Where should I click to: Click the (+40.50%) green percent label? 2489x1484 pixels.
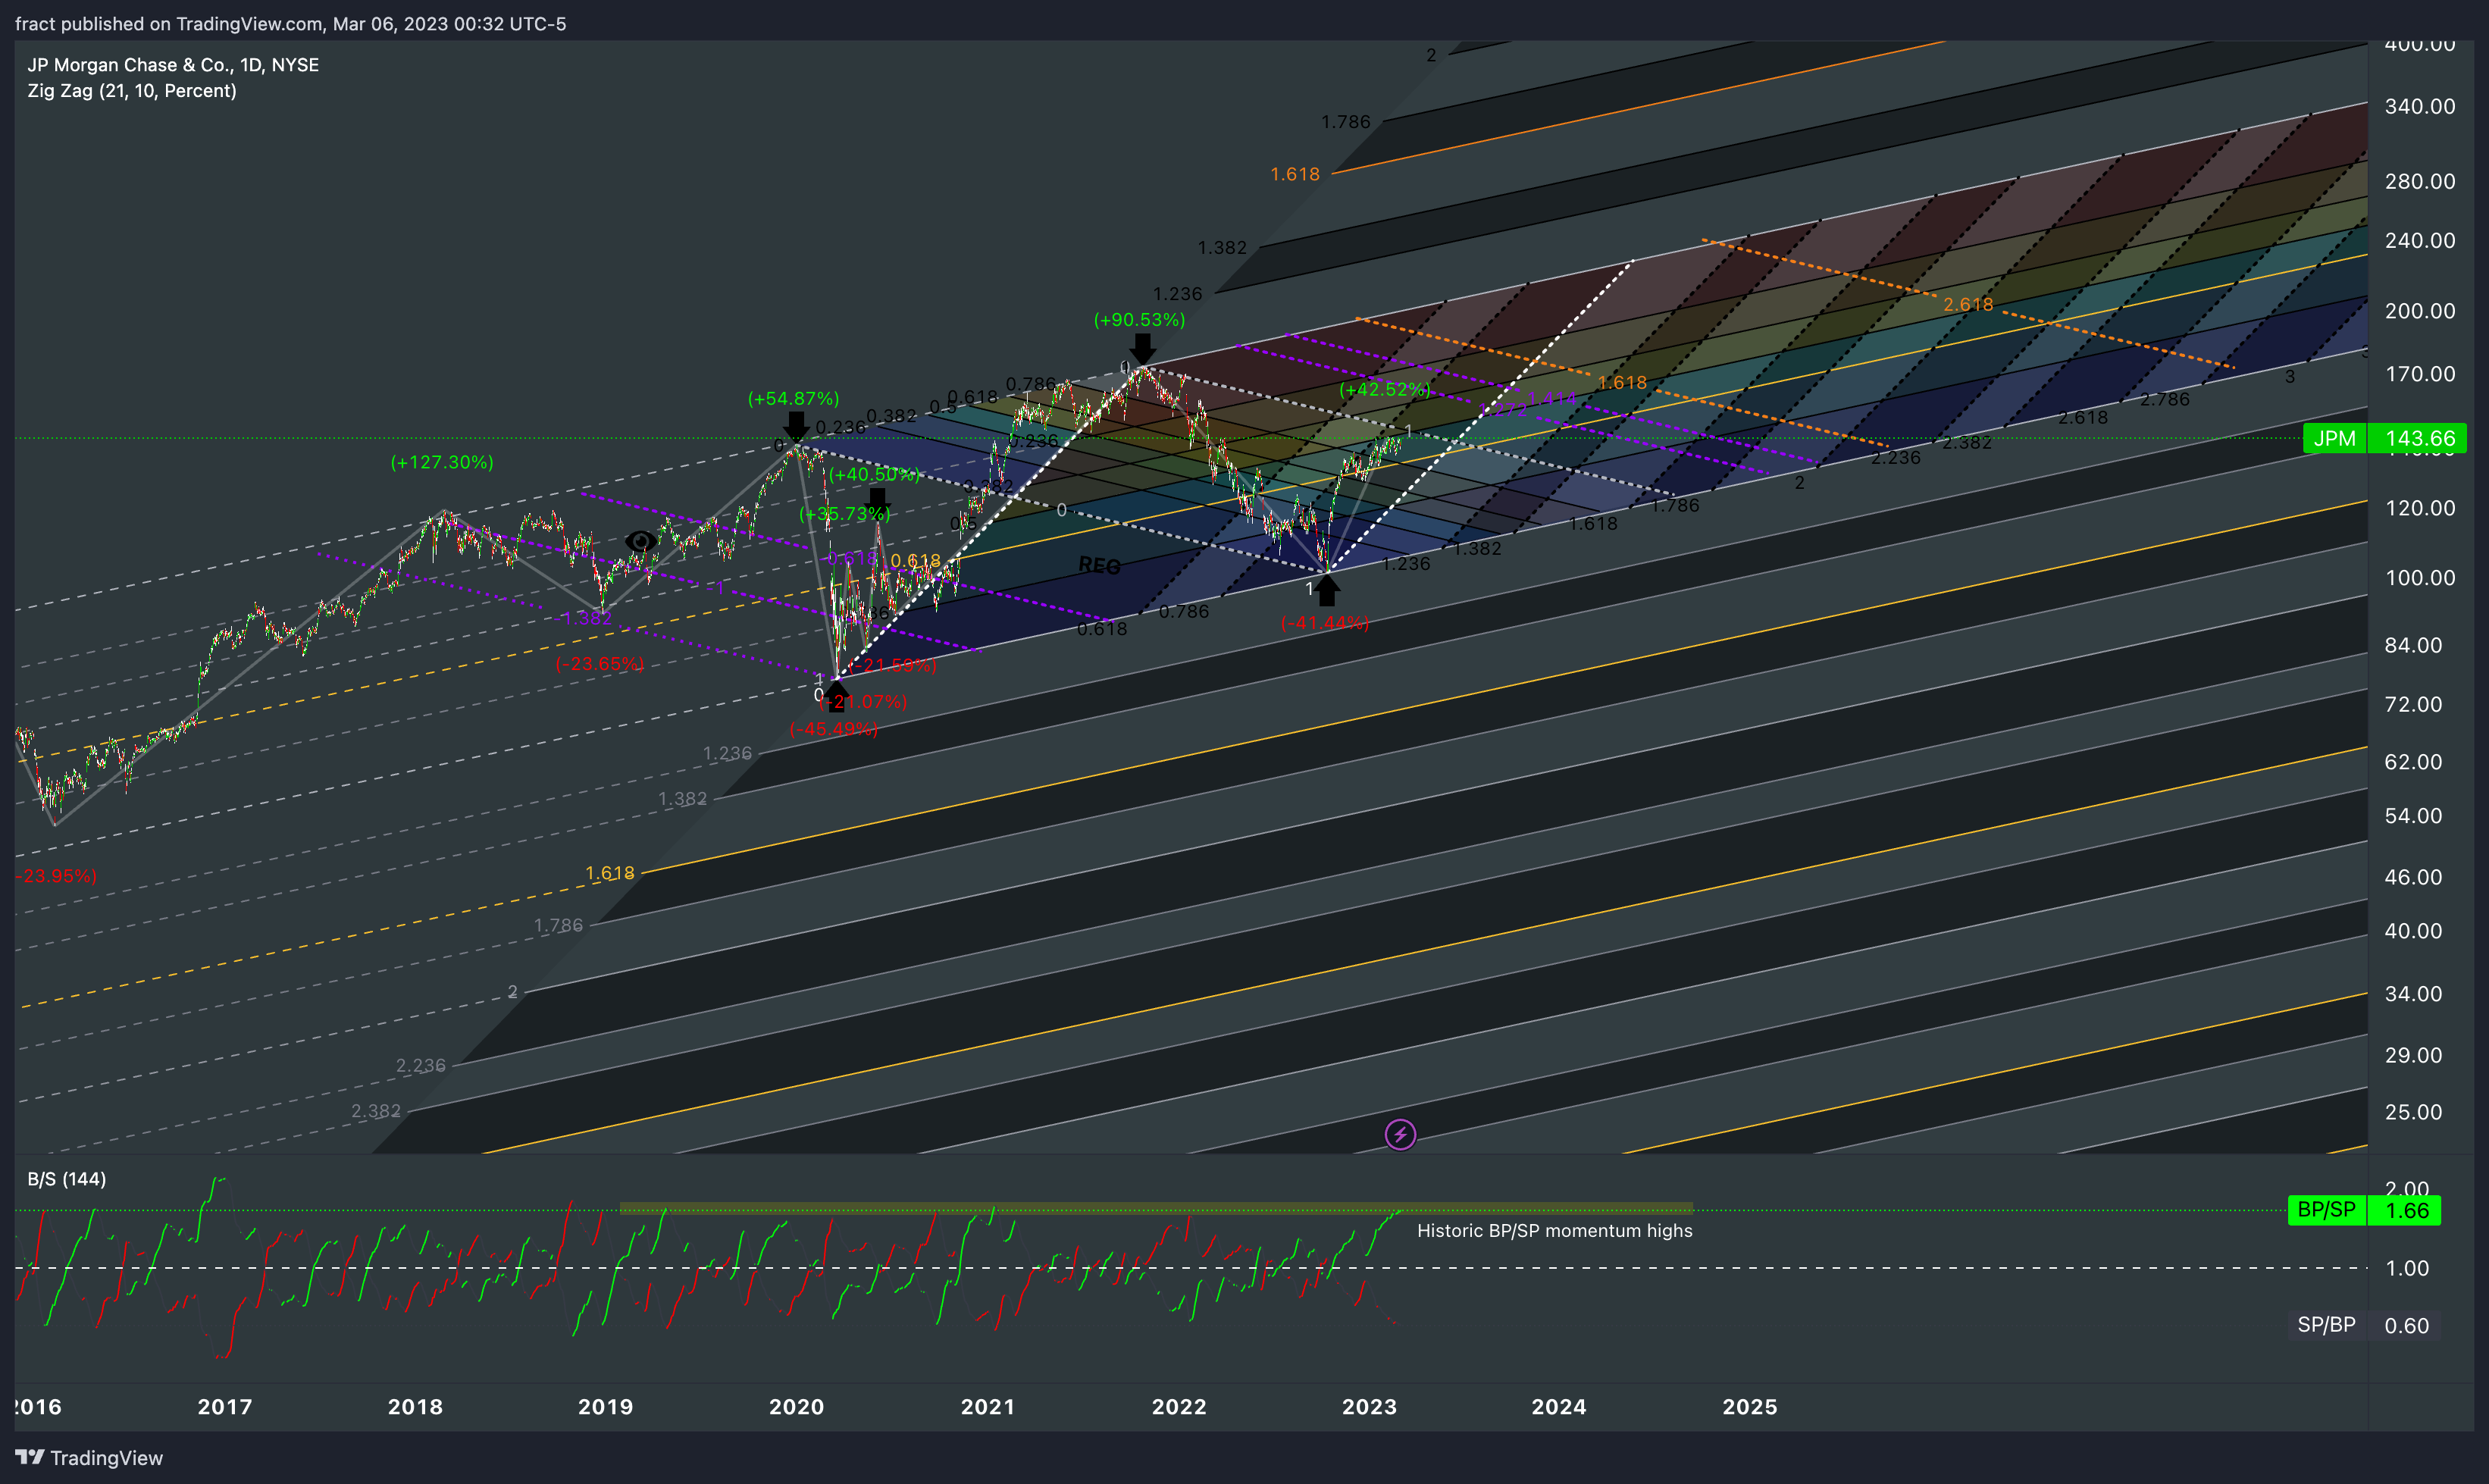[x=874, y=474]
